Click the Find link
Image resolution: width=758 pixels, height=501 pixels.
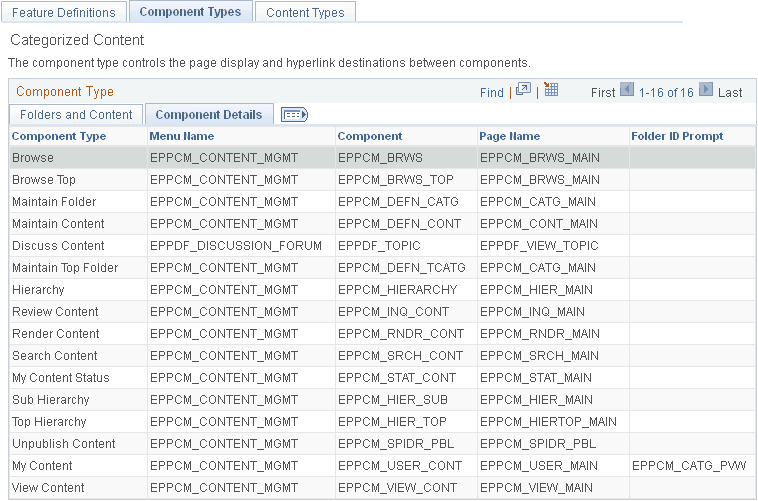coord(492,92)
